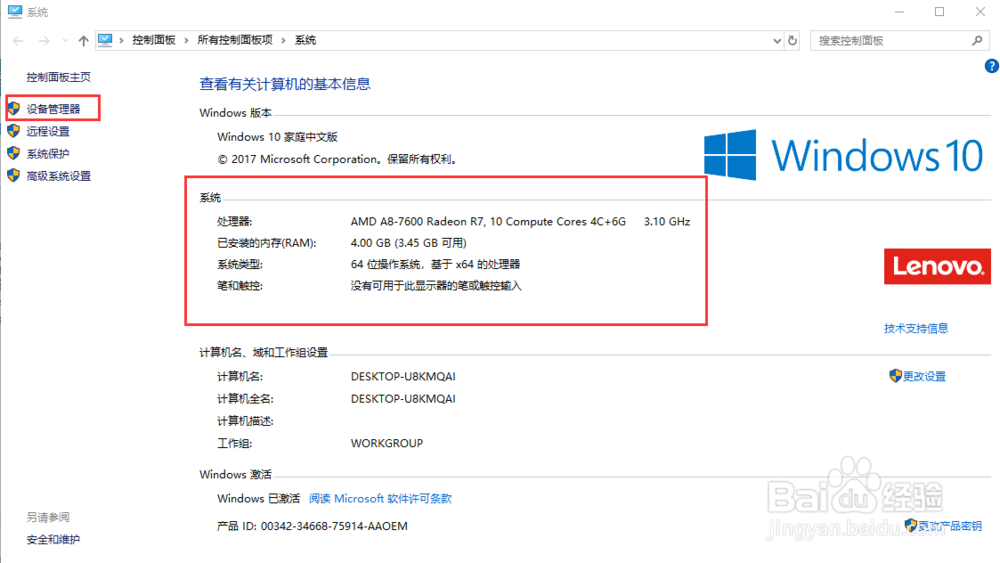Open address bar history dropdown
The height and width of the screenshot is (563, 1000).
tap(777, 41)
